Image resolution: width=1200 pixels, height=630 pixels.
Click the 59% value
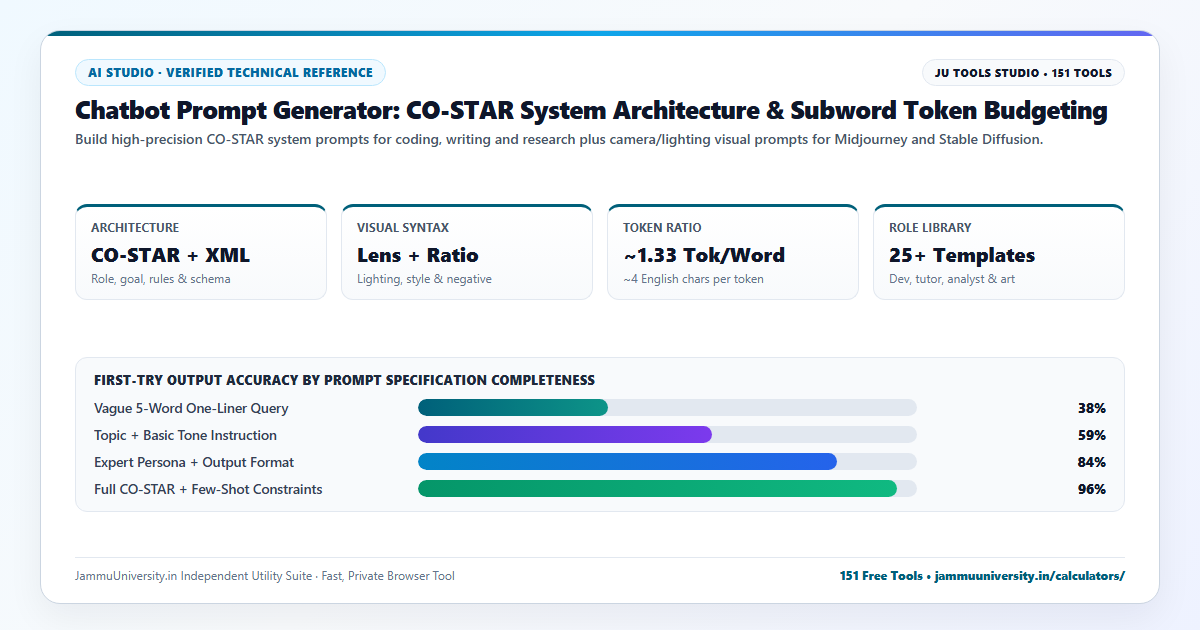tap(1091, 435)
